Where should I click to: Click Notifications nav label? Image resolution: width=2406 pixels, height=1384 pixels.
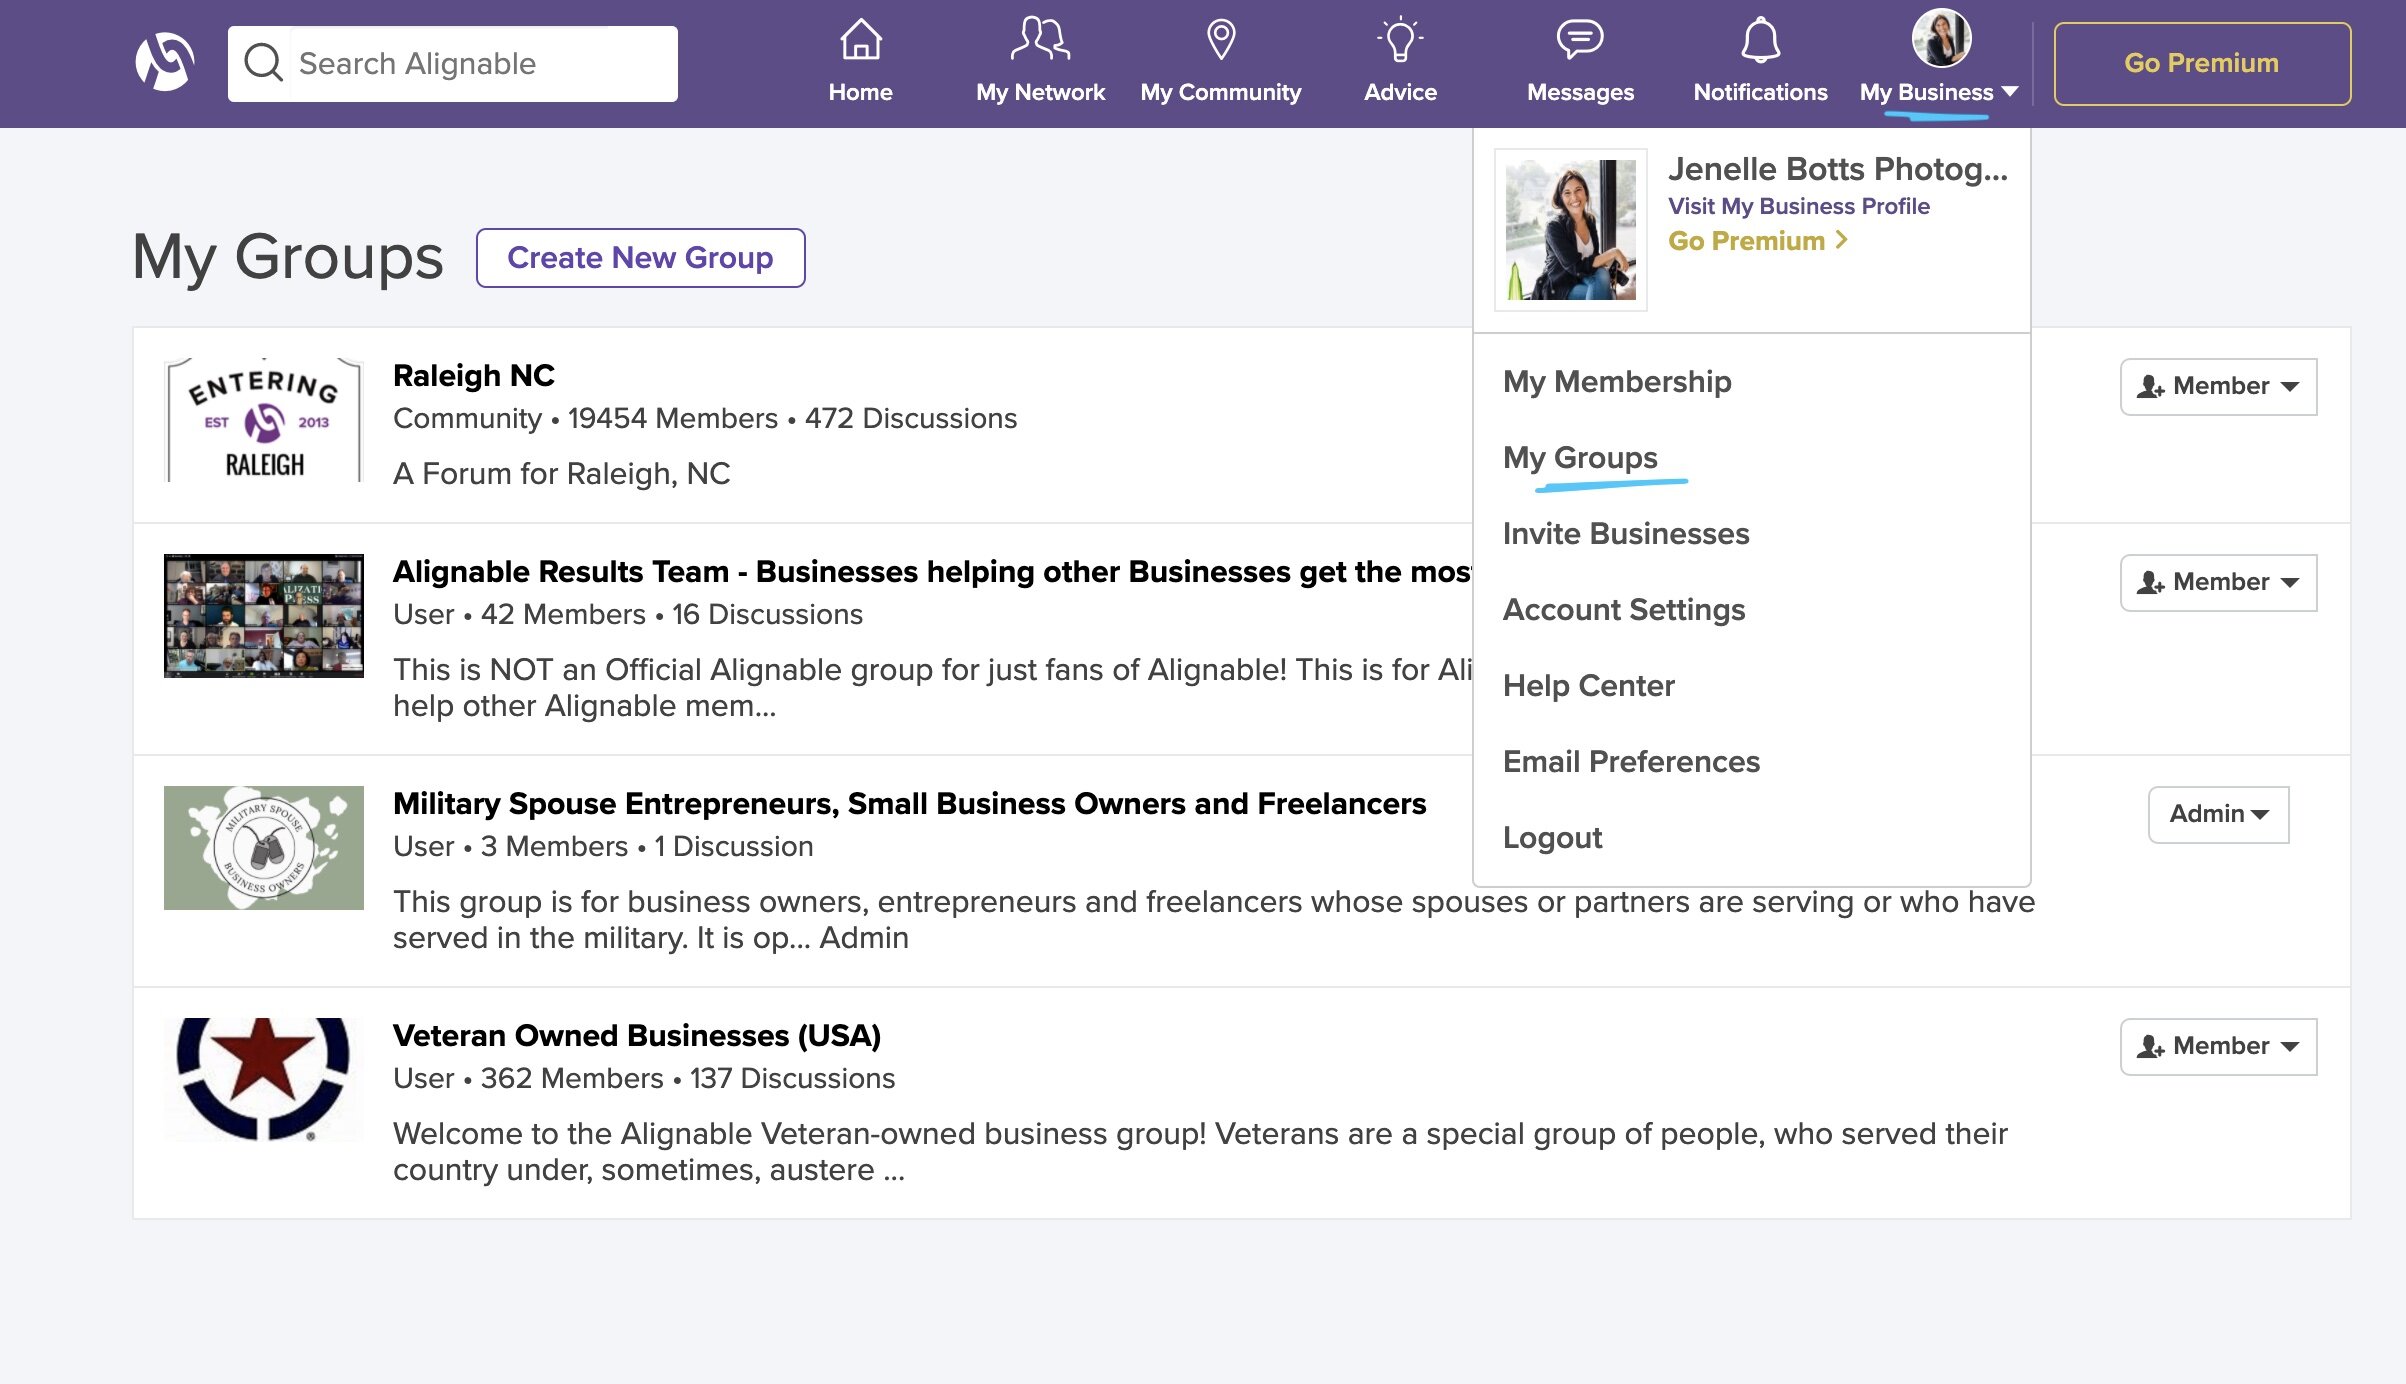click(1760, 92)
